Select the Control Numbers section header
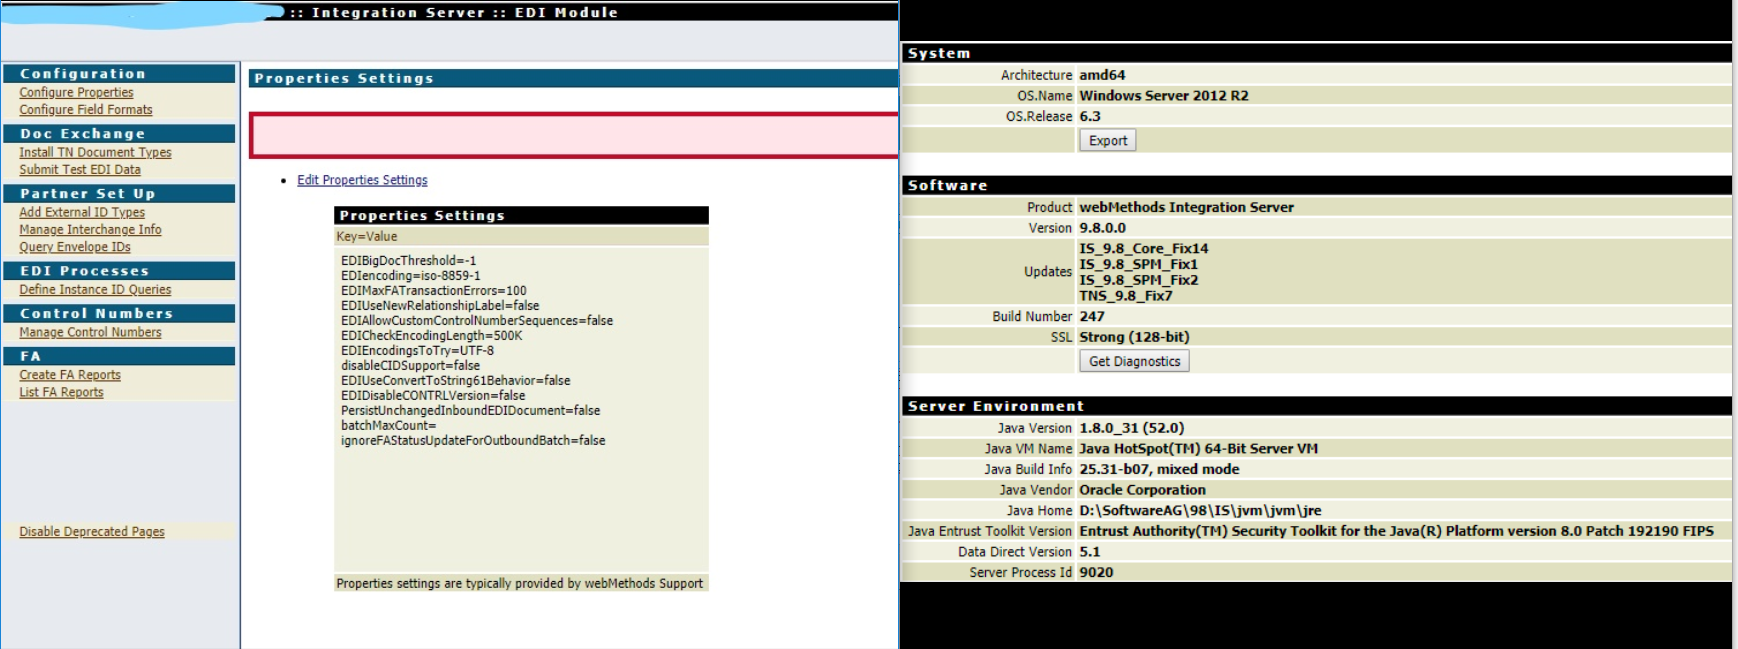This screenshot has width=1738, height=649. click(x=119, y=314)
